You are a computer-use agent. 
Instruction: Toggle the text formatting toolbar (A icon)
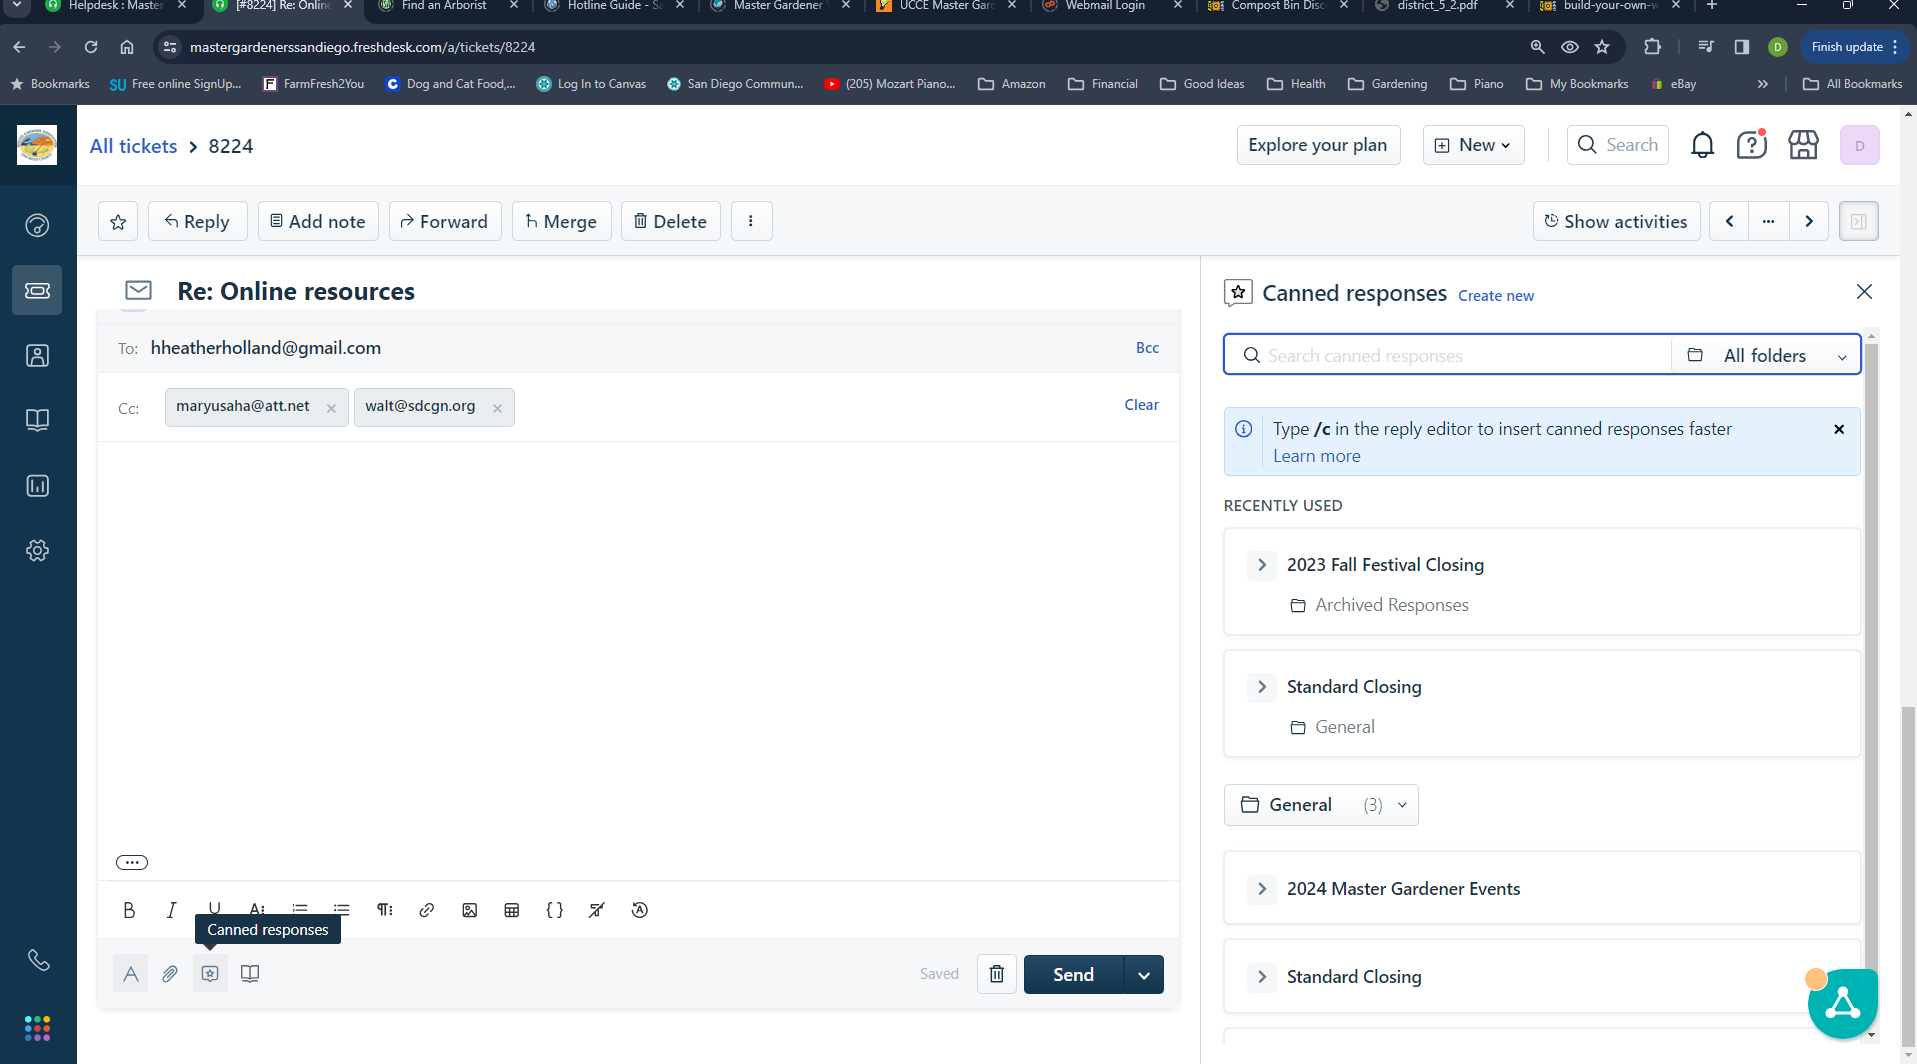(x=130, y=974)
